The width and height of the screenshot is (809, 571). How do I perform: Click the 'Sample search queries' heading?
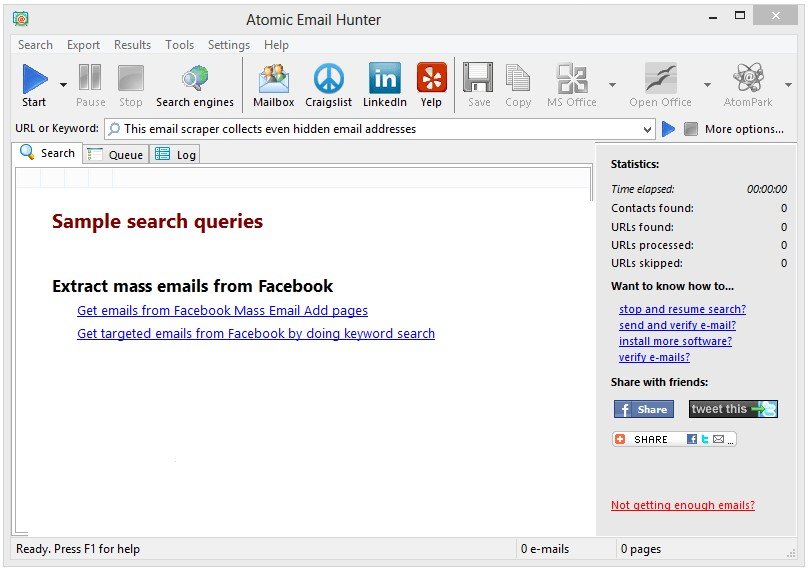pos(157,221)
